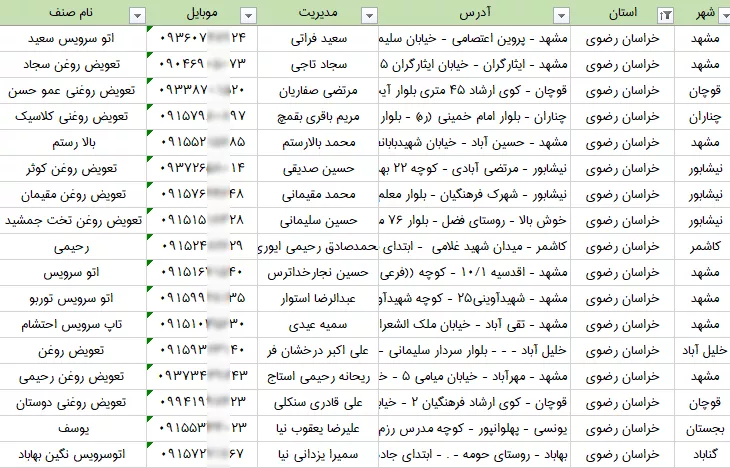Select cell اتو سرویس توربو

pos(73,298)
